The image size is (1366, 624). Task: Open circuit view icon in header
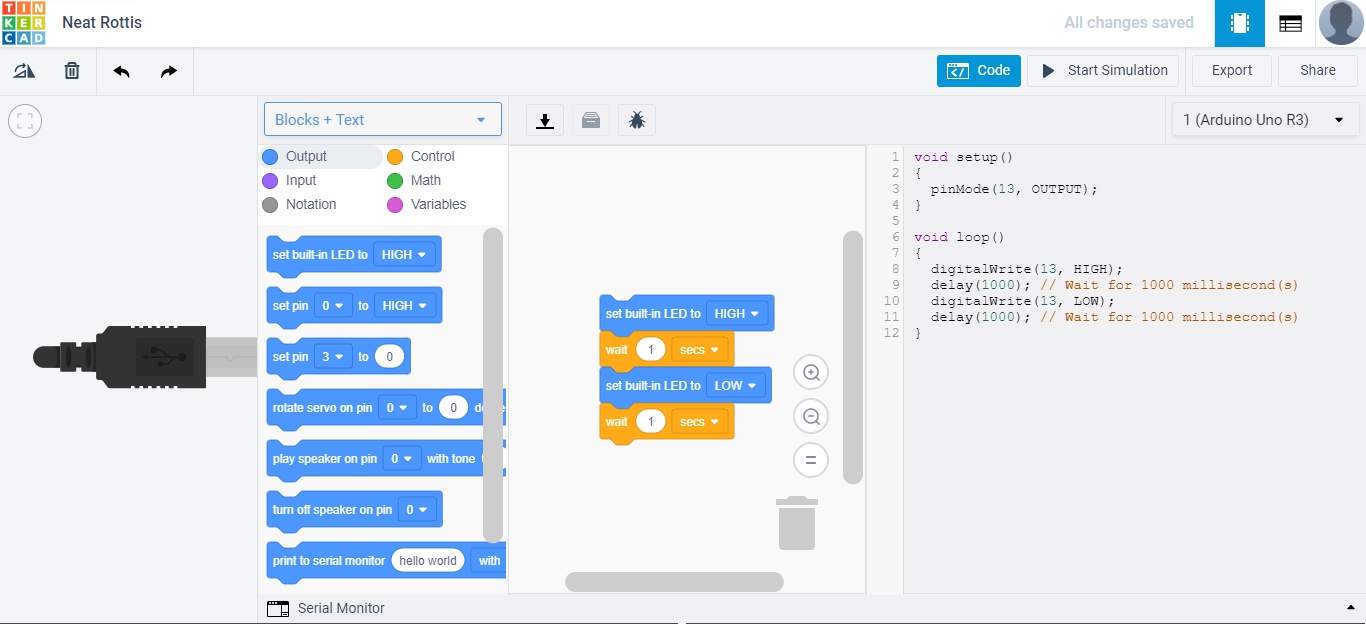click(x=1240, y=23)
